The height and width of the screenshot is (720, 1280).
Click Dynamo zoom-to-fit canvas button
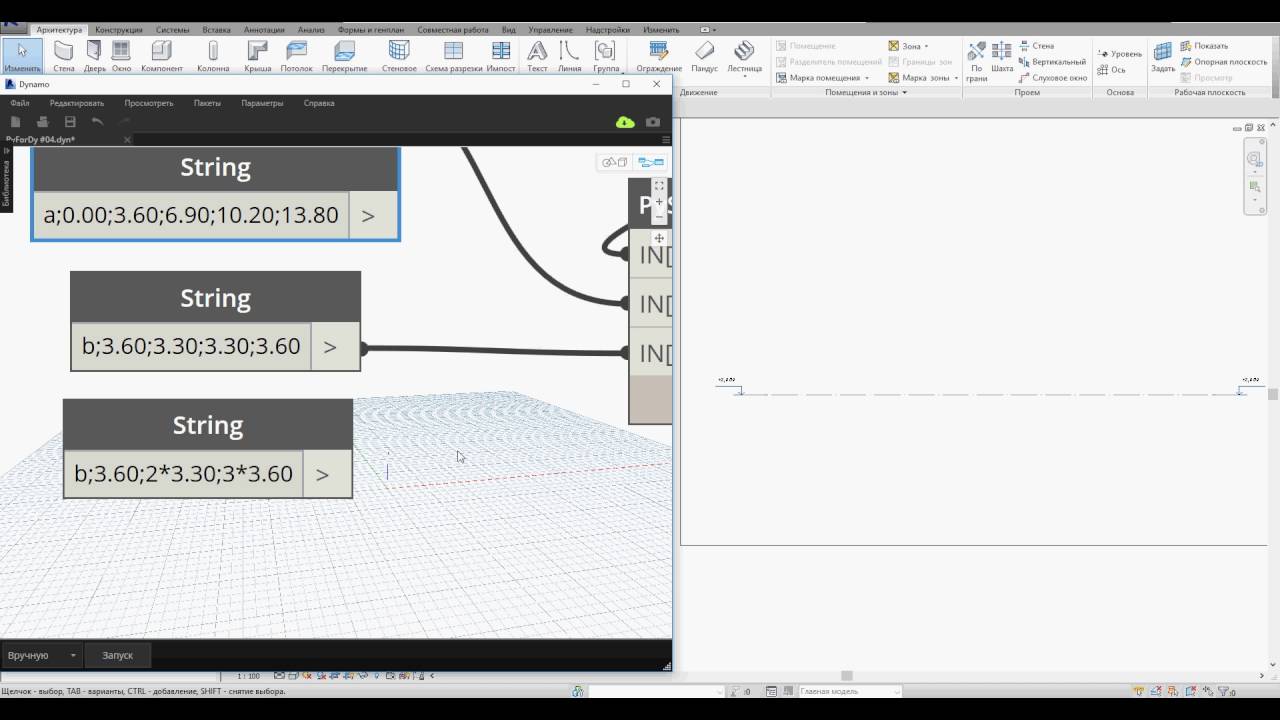click(659, 186)
